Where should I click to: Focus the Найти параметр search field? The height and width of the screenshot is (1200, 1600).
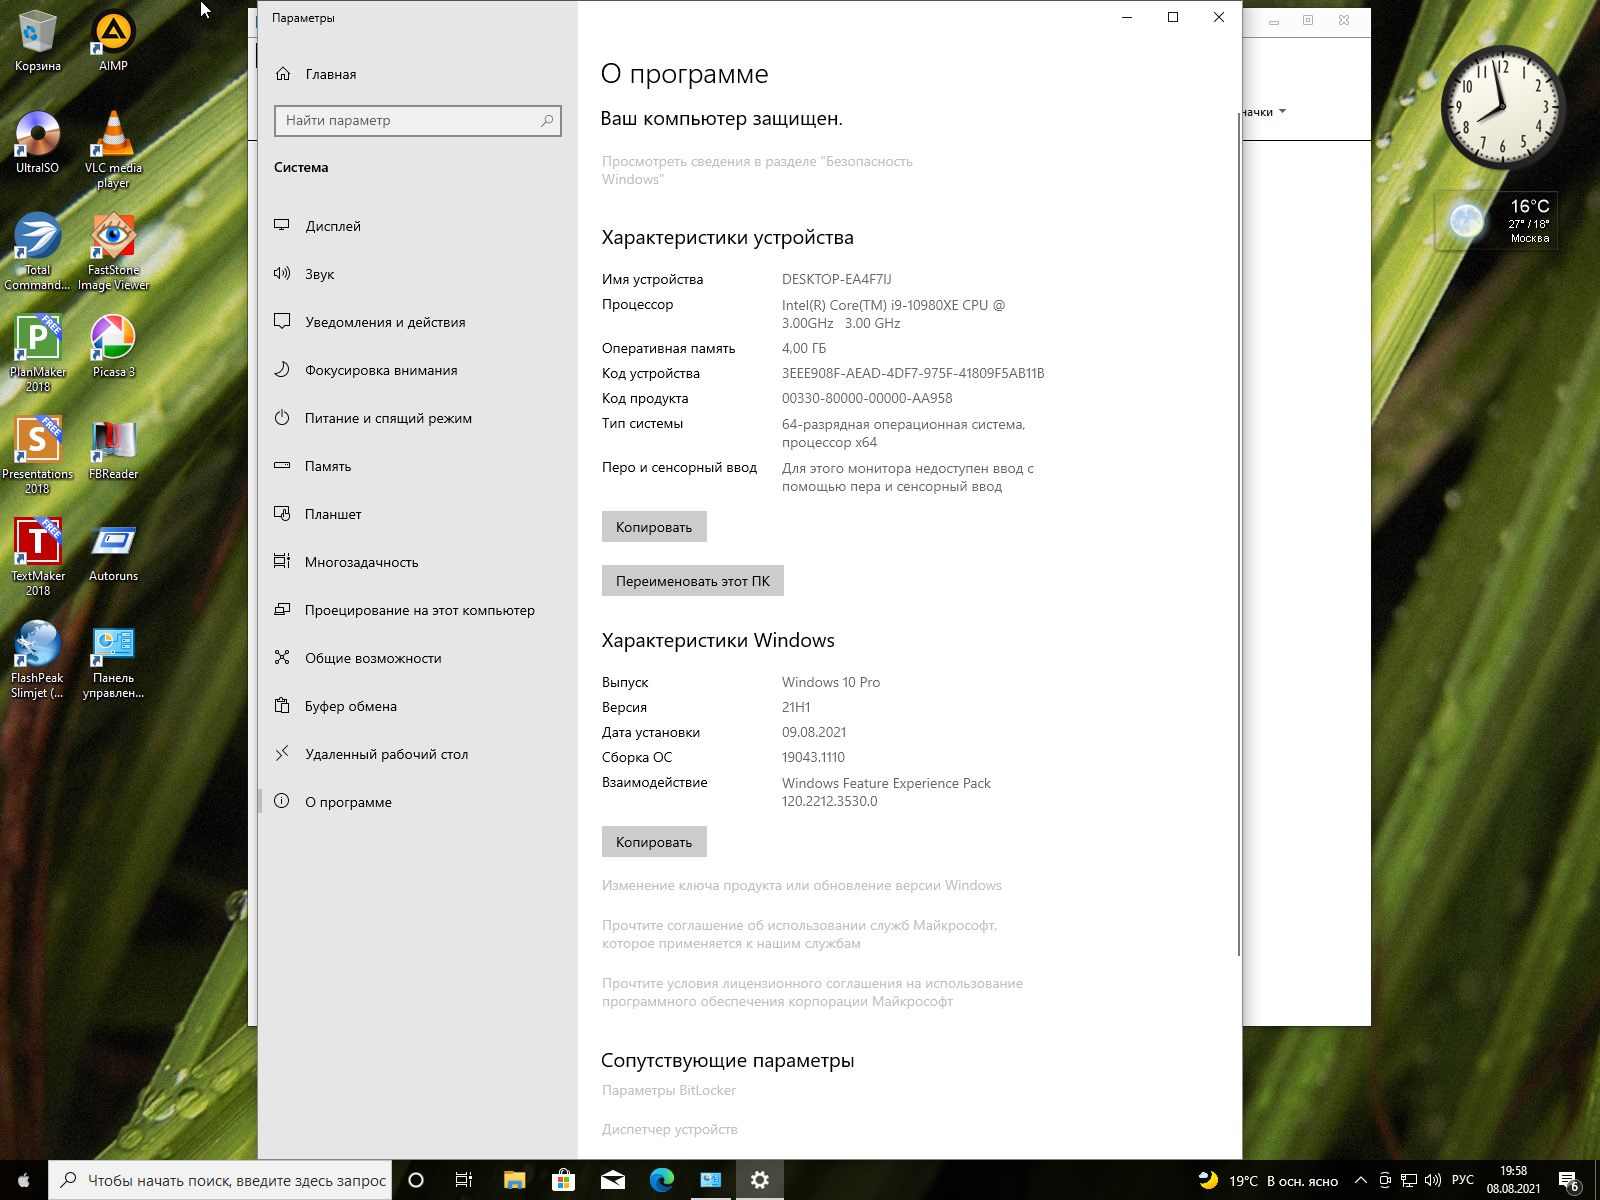coord(418,121)
